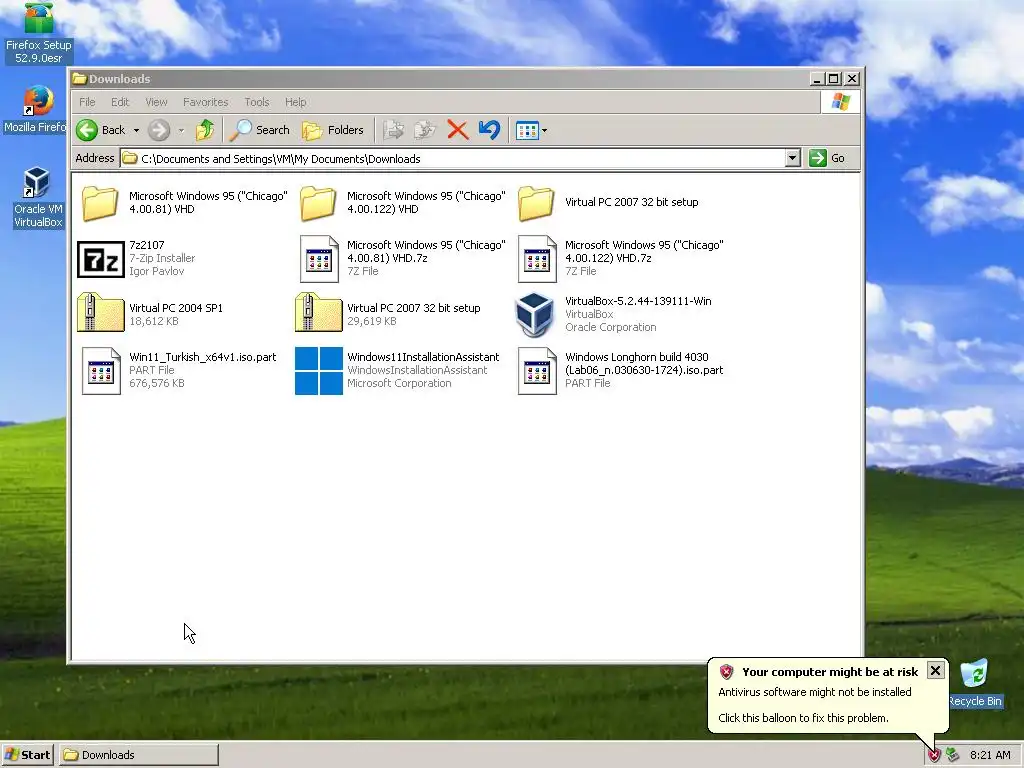Click the Downloads taskbar button
Image resolution: width=1024 pixels, height=768 pixels.
[138, 755]
